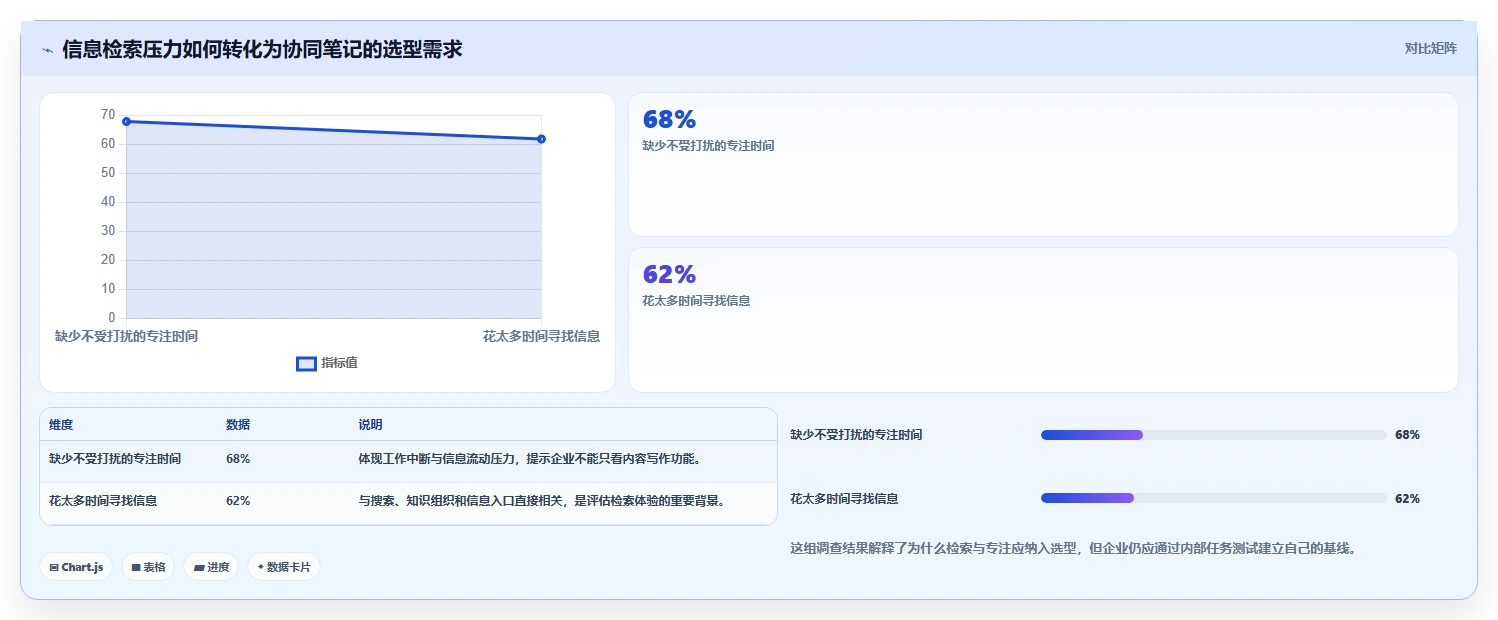Click the progress label 缺少不受打扰的专注时间
The height and width of the screenshot is (620, 1498).
point(856,435)
